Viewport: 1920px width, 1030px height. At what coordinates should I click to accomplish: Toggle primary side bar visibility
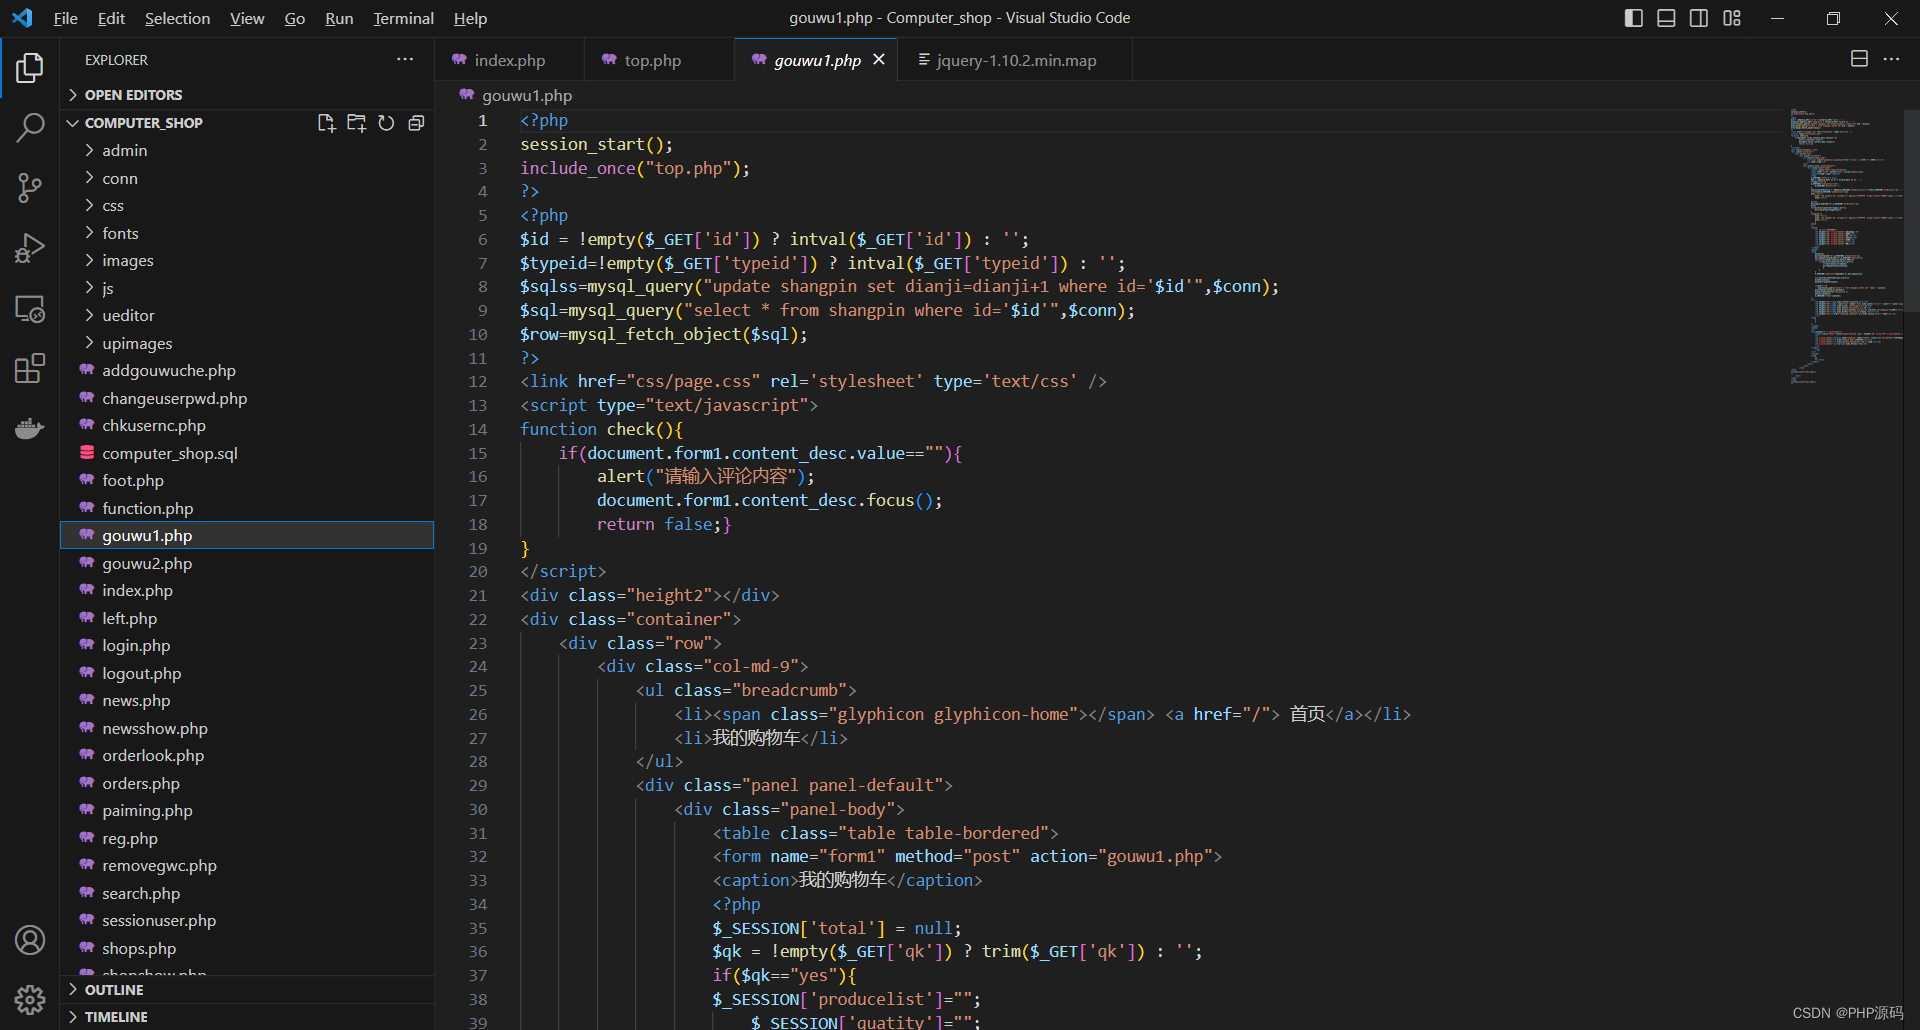(1634, 18)
